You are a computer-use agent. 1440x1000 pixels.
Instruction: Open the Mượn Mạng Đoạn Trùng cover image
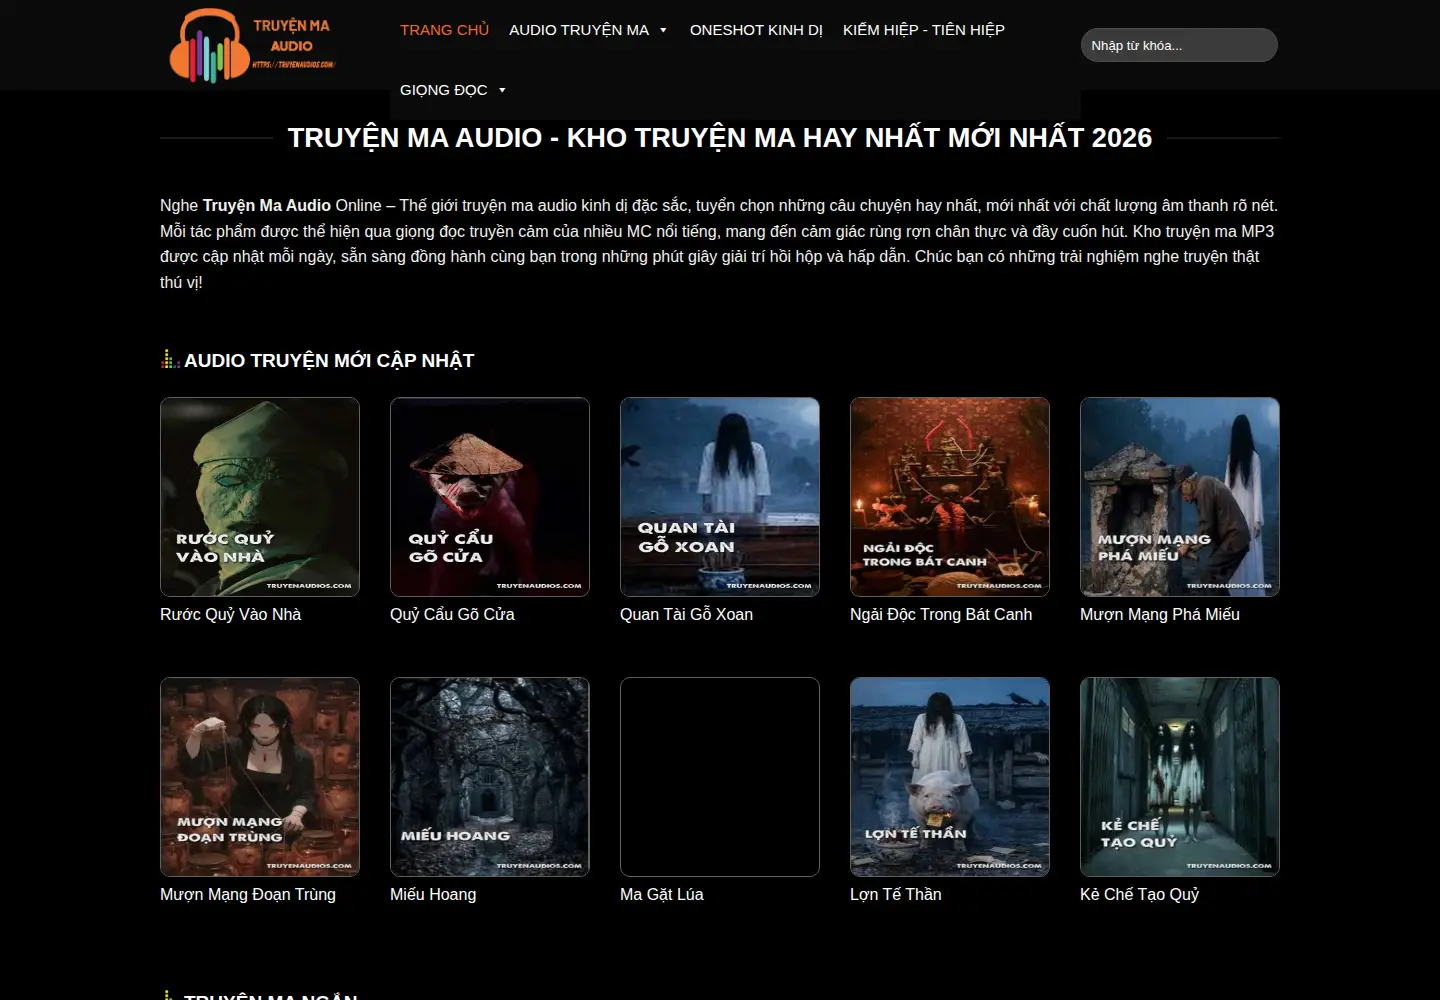point(260,777)
